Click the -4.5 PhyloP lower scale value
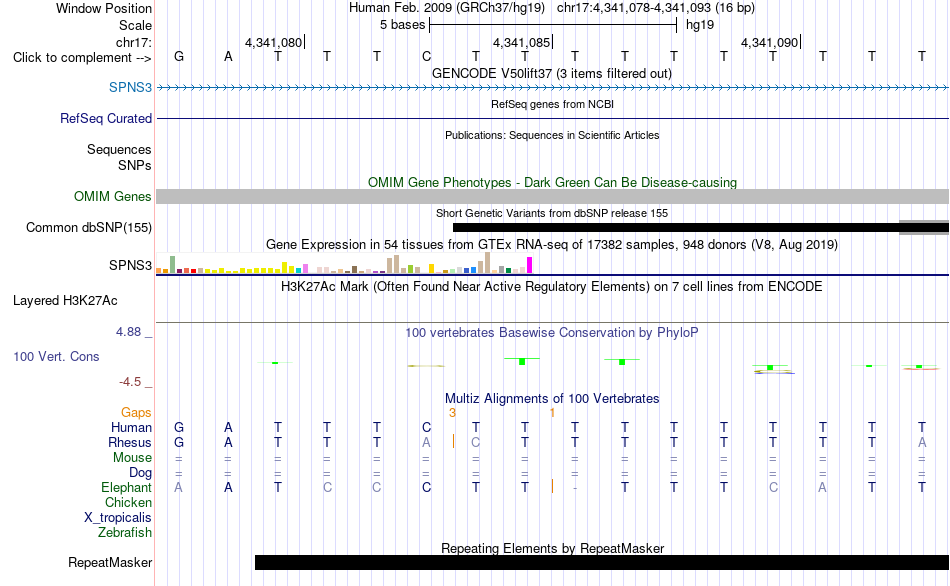950x586 pixels. coord(130,382)
